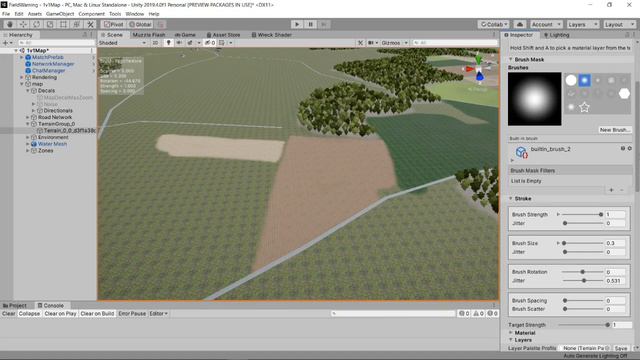Select the combined Transform tool
The width and height of the screenshot is (640, 360).
pos(77,24)
